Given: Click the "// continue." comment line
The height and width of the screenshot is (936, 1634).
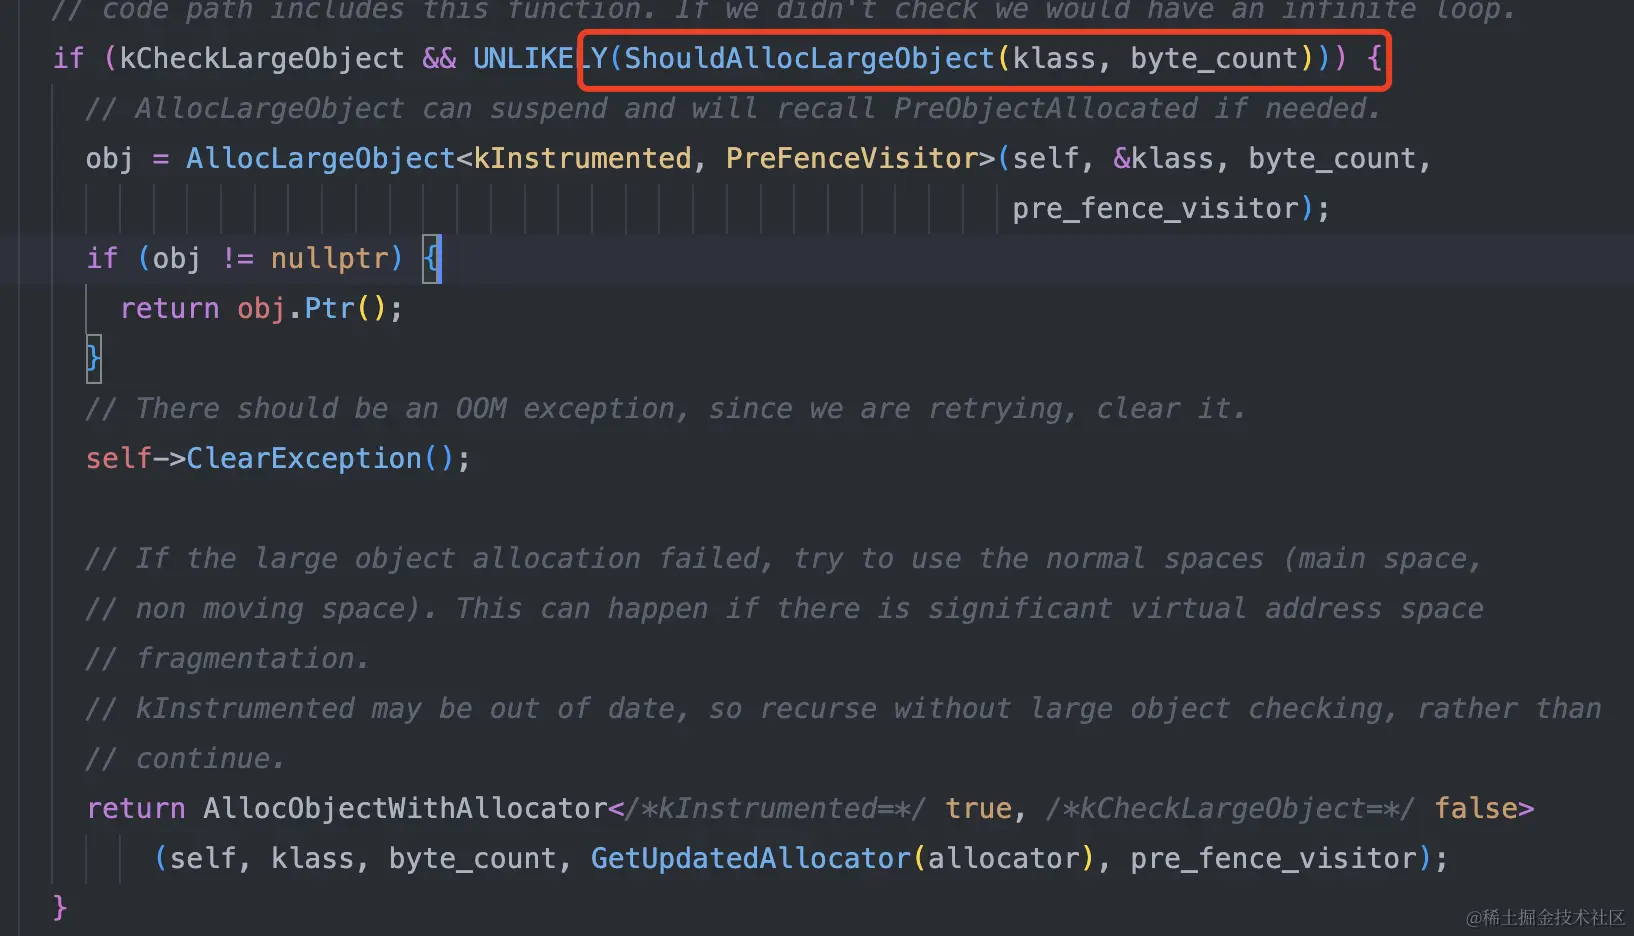Looking at the screenshot, I should tap(185, 758).
